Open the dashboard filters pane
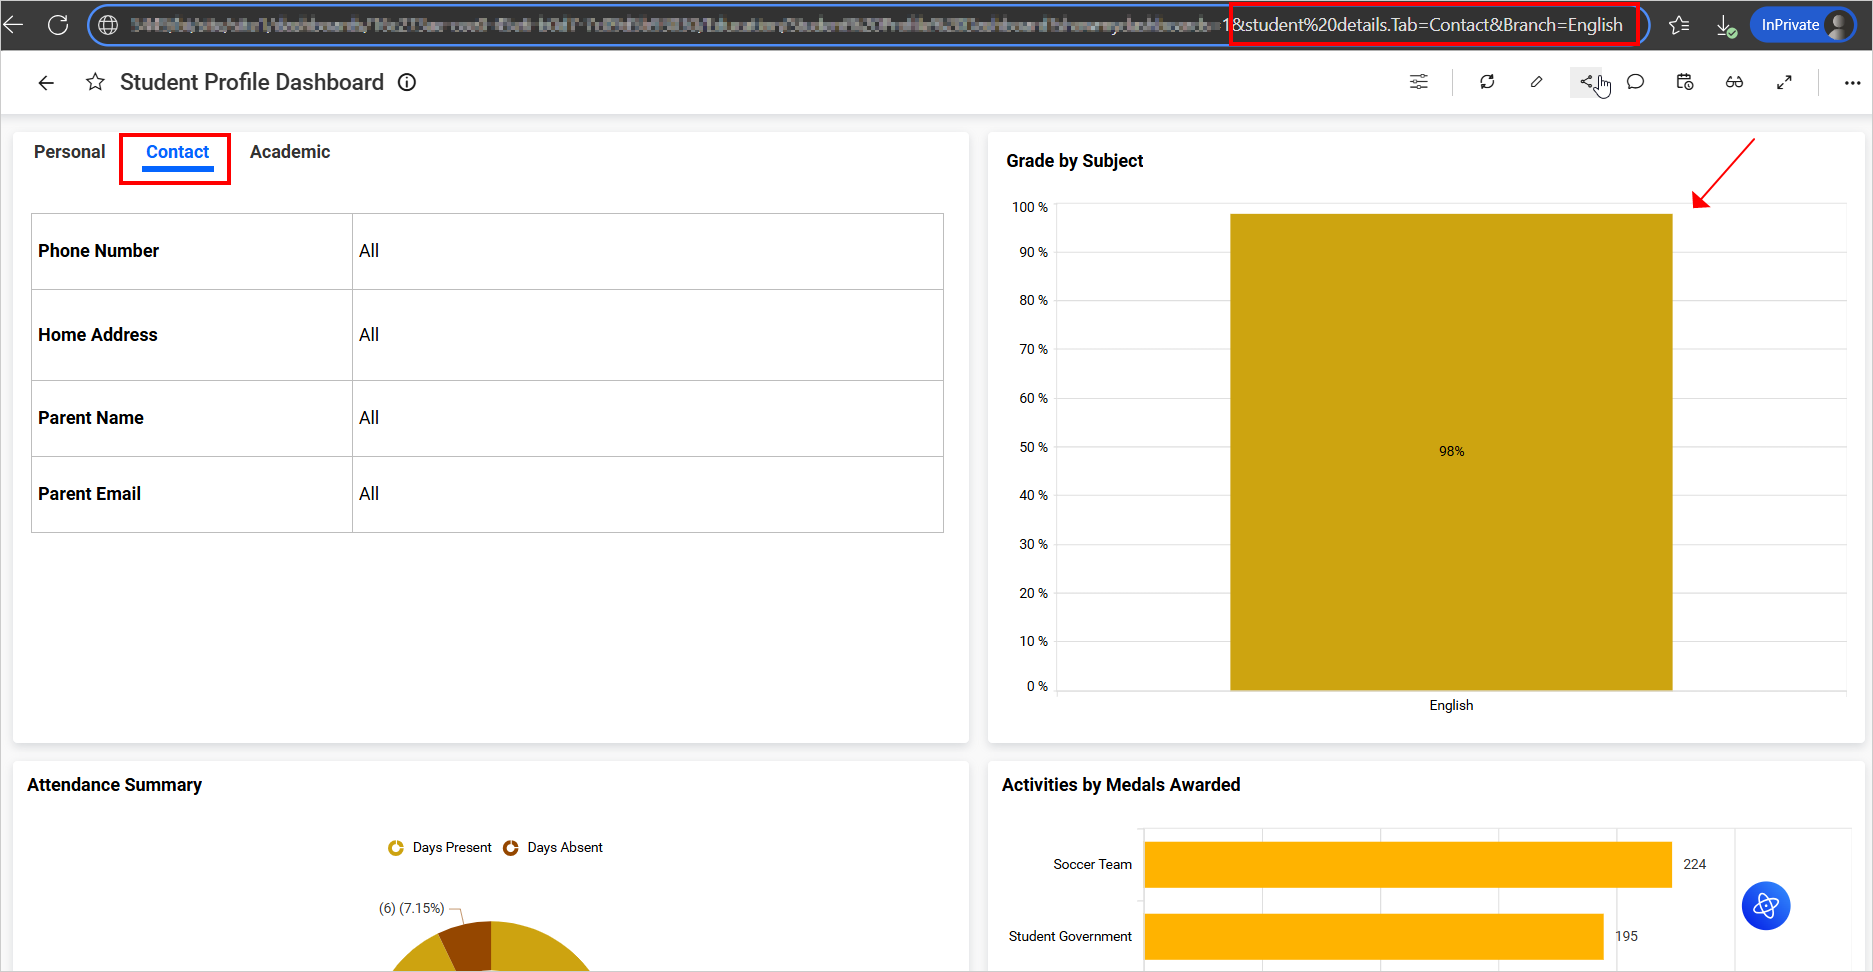The height and width of the screenshot is (972, 1873). pos(1418,82)
